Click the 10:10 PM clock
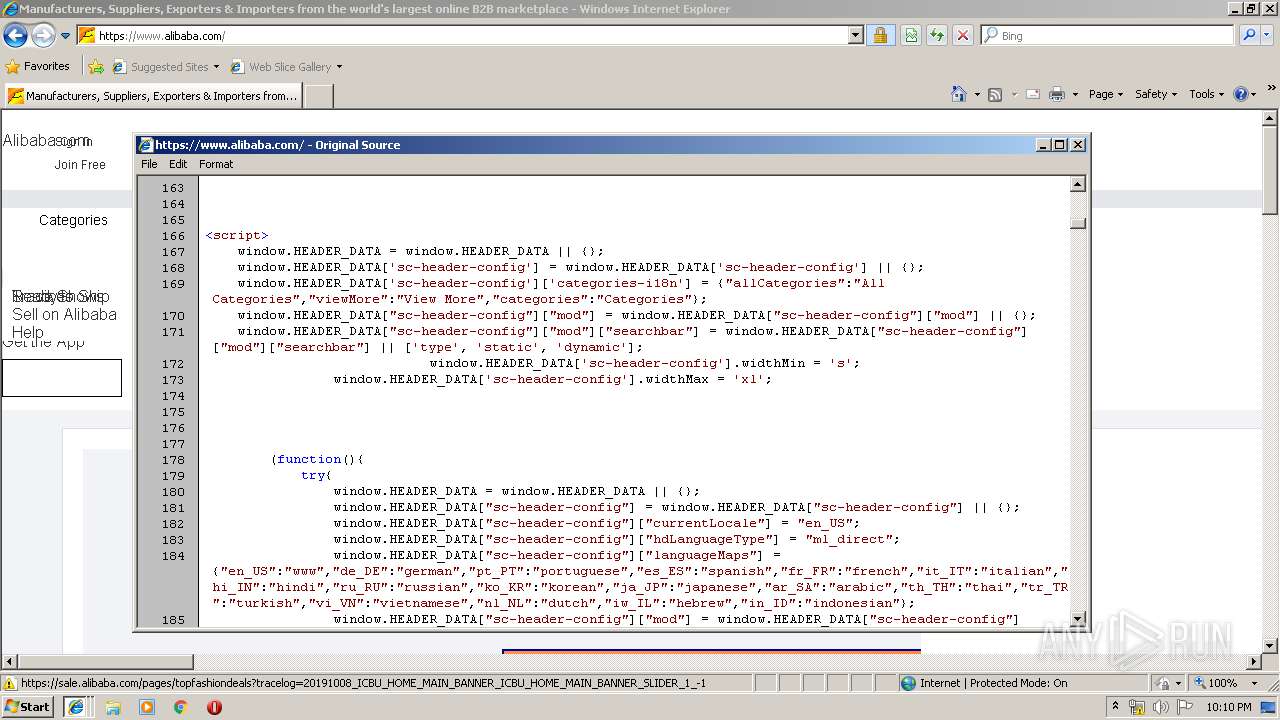This screenshot has width=1280, height=720. coord(1229,707)
